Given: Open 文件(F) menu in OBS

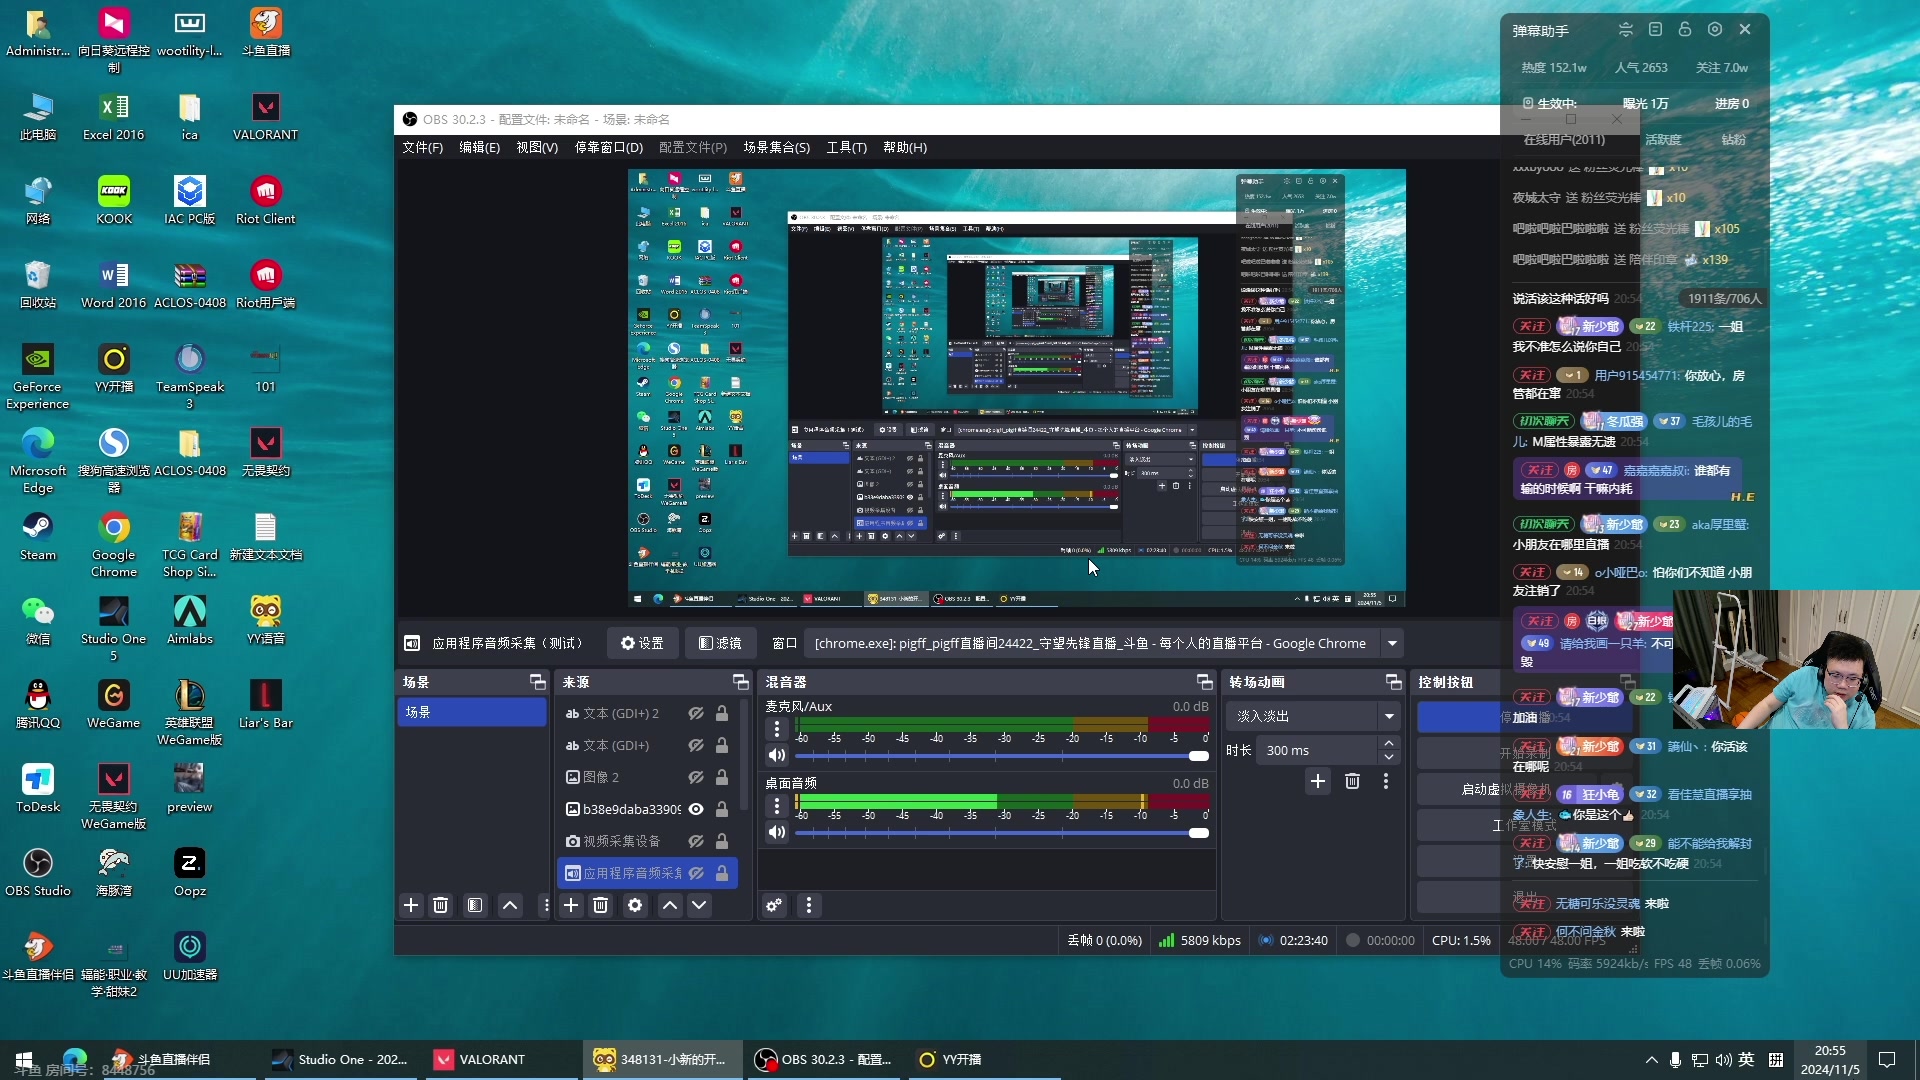Looking at the screenshot, I should [x=422, y=148].
